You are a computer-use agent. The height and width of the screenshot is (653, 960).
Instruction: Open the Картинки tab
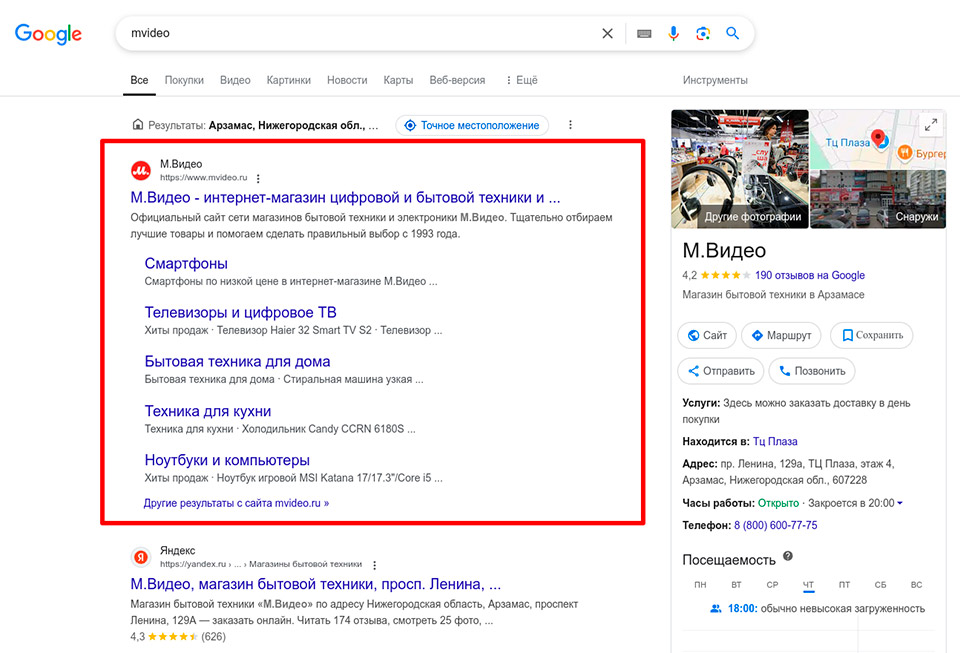(288, 80)
